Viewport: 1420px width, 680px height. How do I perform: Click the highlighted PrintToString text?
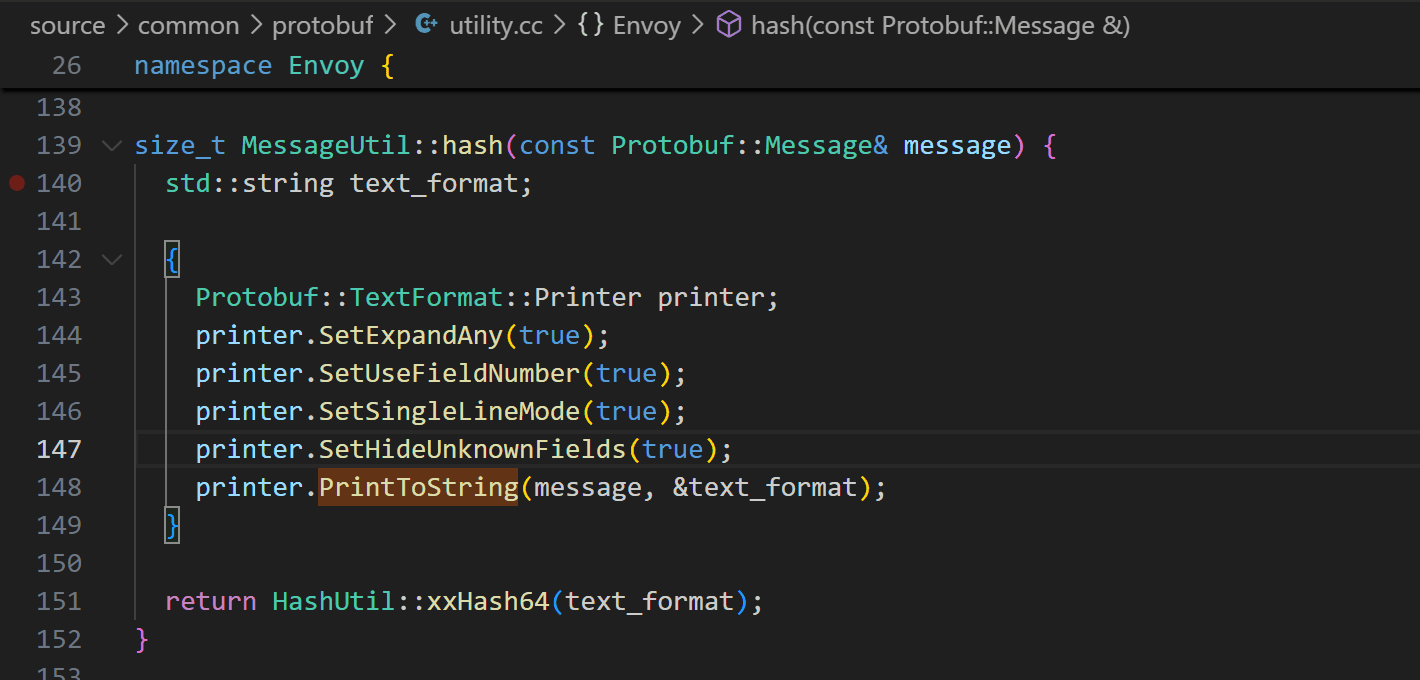point(418,487)
